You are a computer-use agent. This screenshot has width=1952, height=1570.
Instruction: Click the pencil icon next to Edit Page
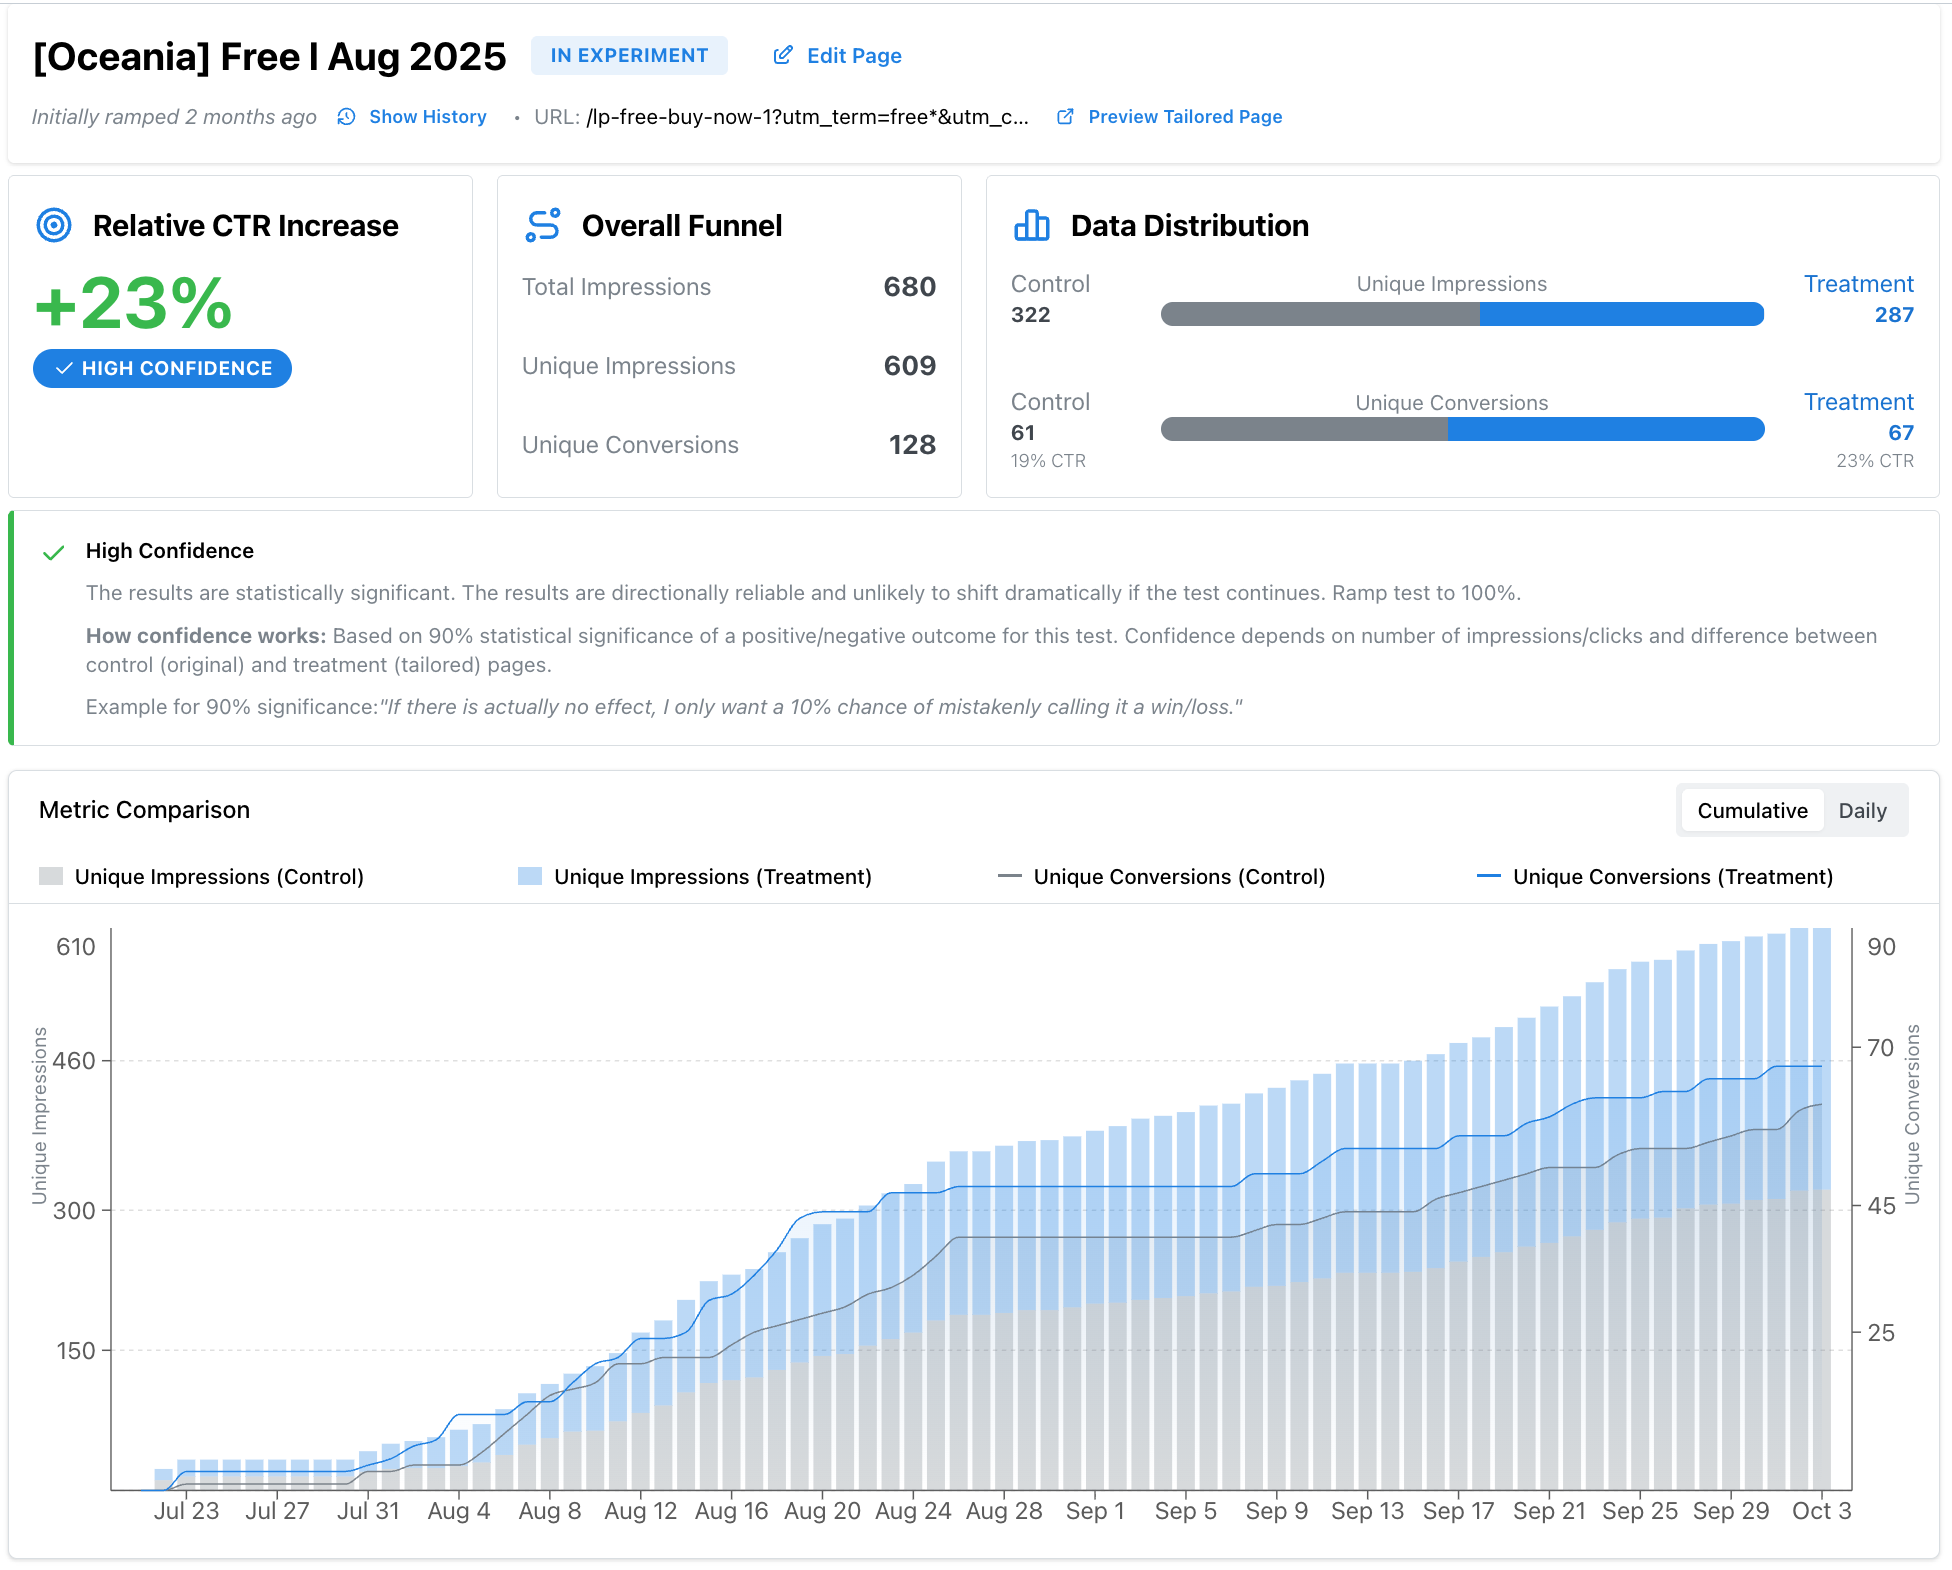click(783, 55)
